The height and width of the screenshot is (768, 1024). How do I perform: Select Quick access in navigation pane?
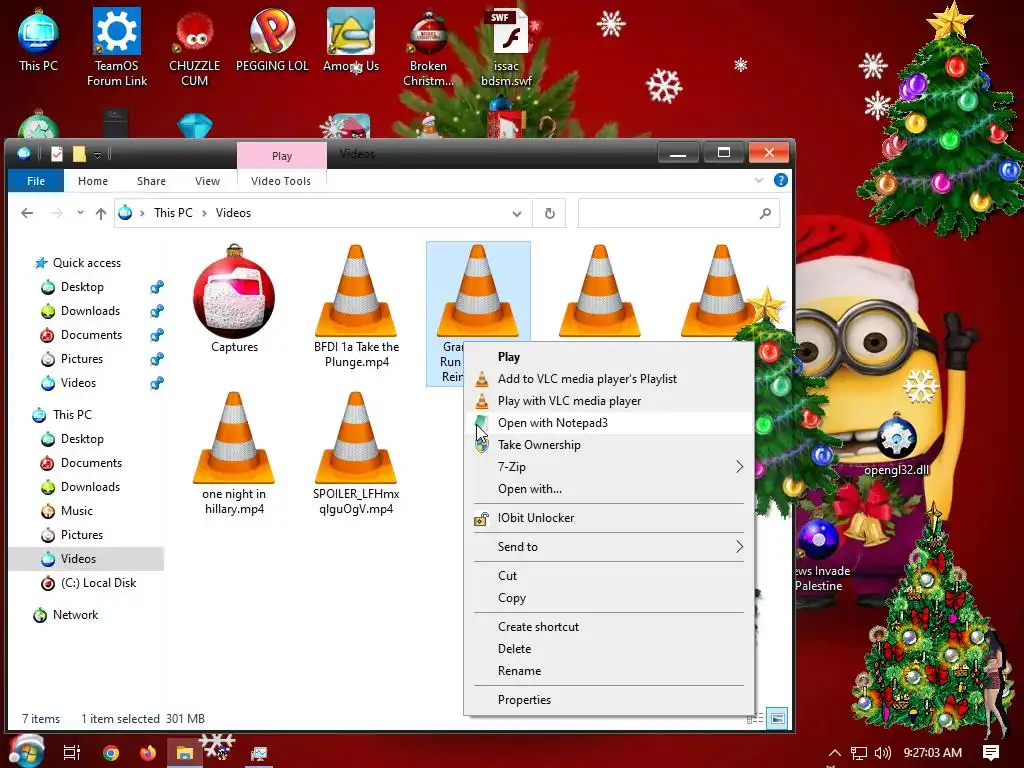tap(86, 263)
